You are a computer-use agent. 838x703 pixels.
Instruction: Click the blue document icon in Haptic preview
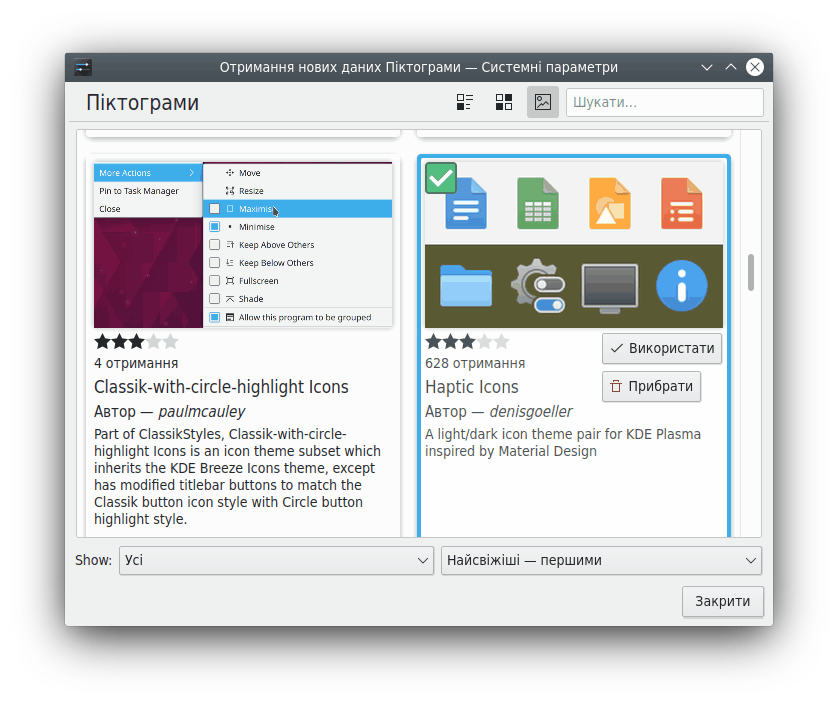point(465,203)
